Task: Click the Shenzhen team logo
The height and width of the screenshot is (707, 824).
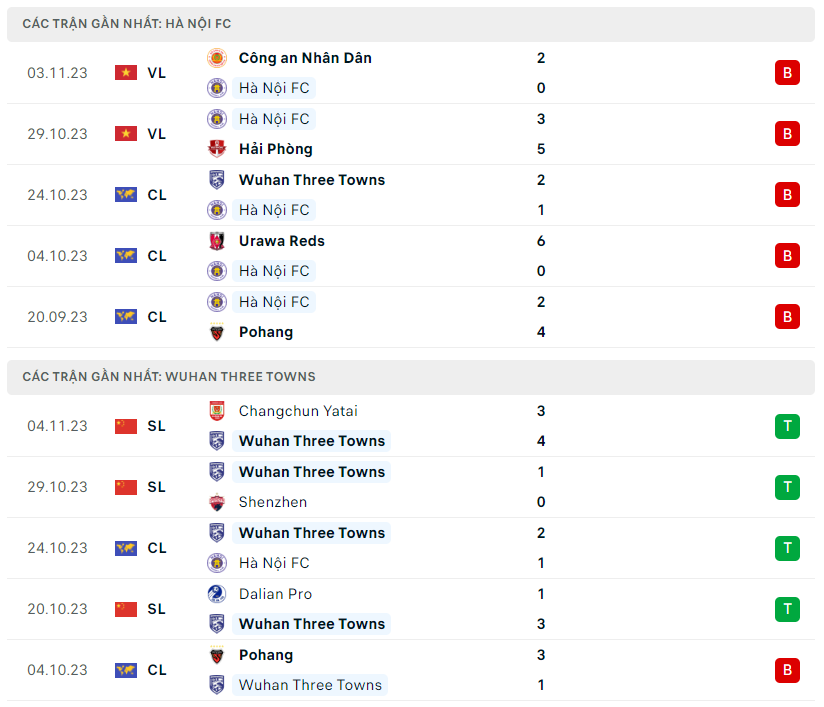Action: coord(216,502)
